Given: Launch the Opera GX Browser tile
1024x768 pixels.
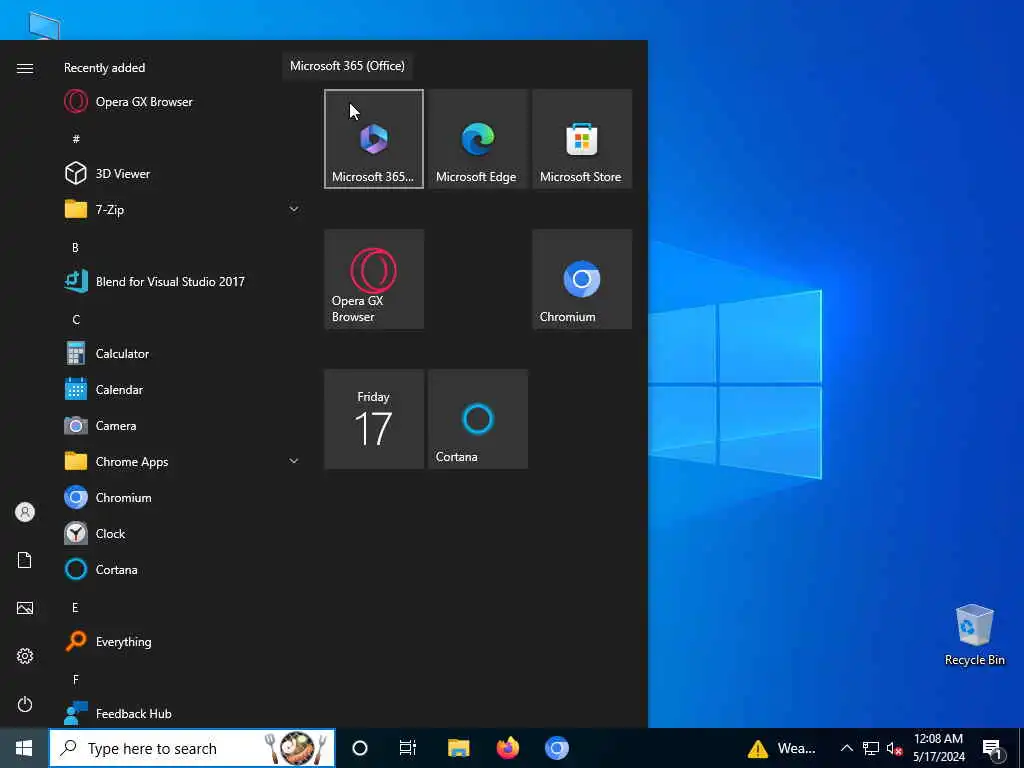Looking at the screenshot, I should click(374, 279).
